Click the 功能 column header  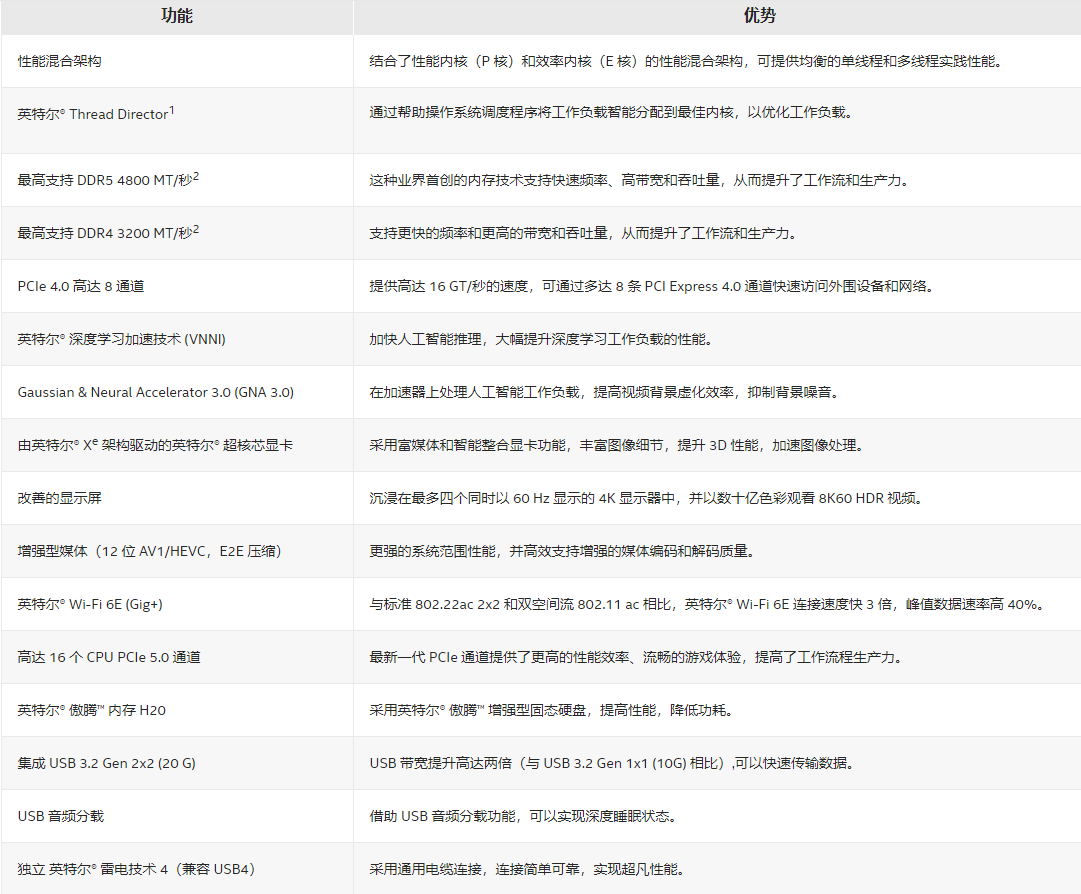coord(175,17)
